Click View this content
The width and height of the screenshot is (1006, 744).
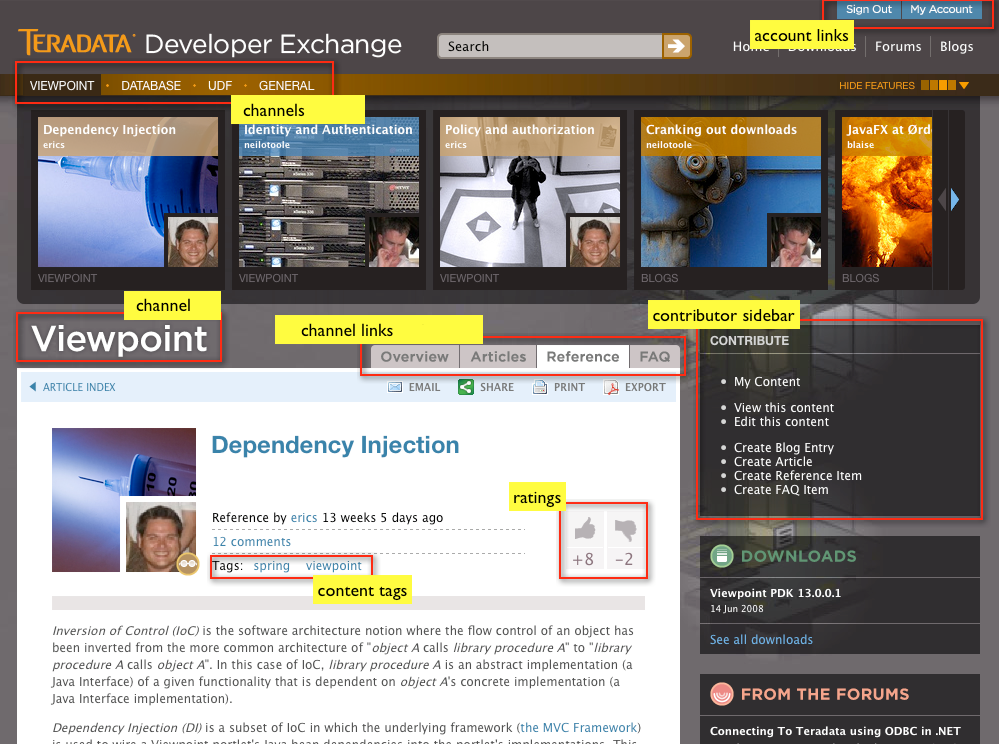coord(784,407)
